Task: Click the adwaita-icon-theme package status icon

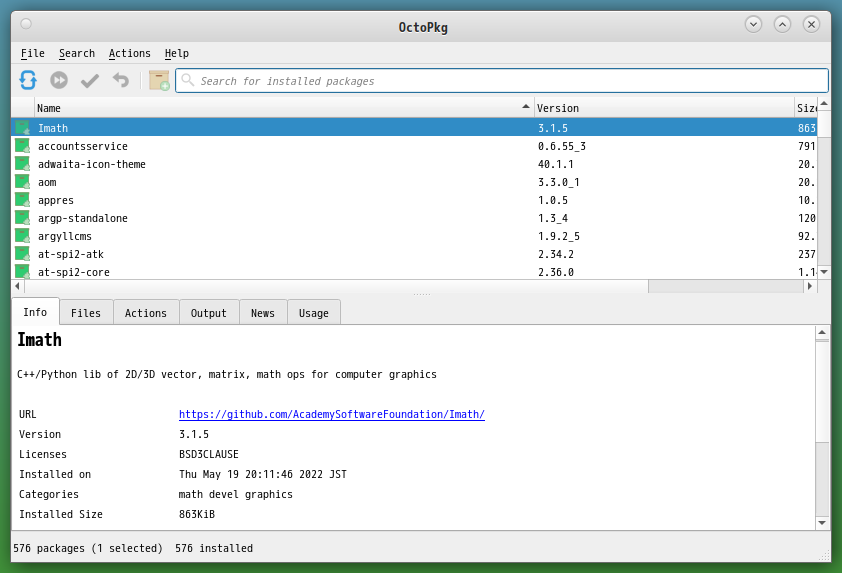Action: (x=23, y=164)
